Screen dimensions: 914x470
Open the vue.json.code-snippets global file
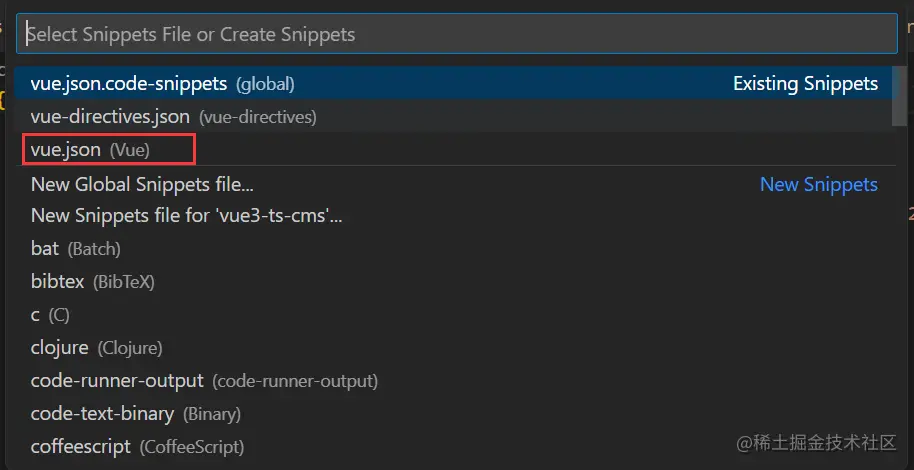(x=129, y=84)
